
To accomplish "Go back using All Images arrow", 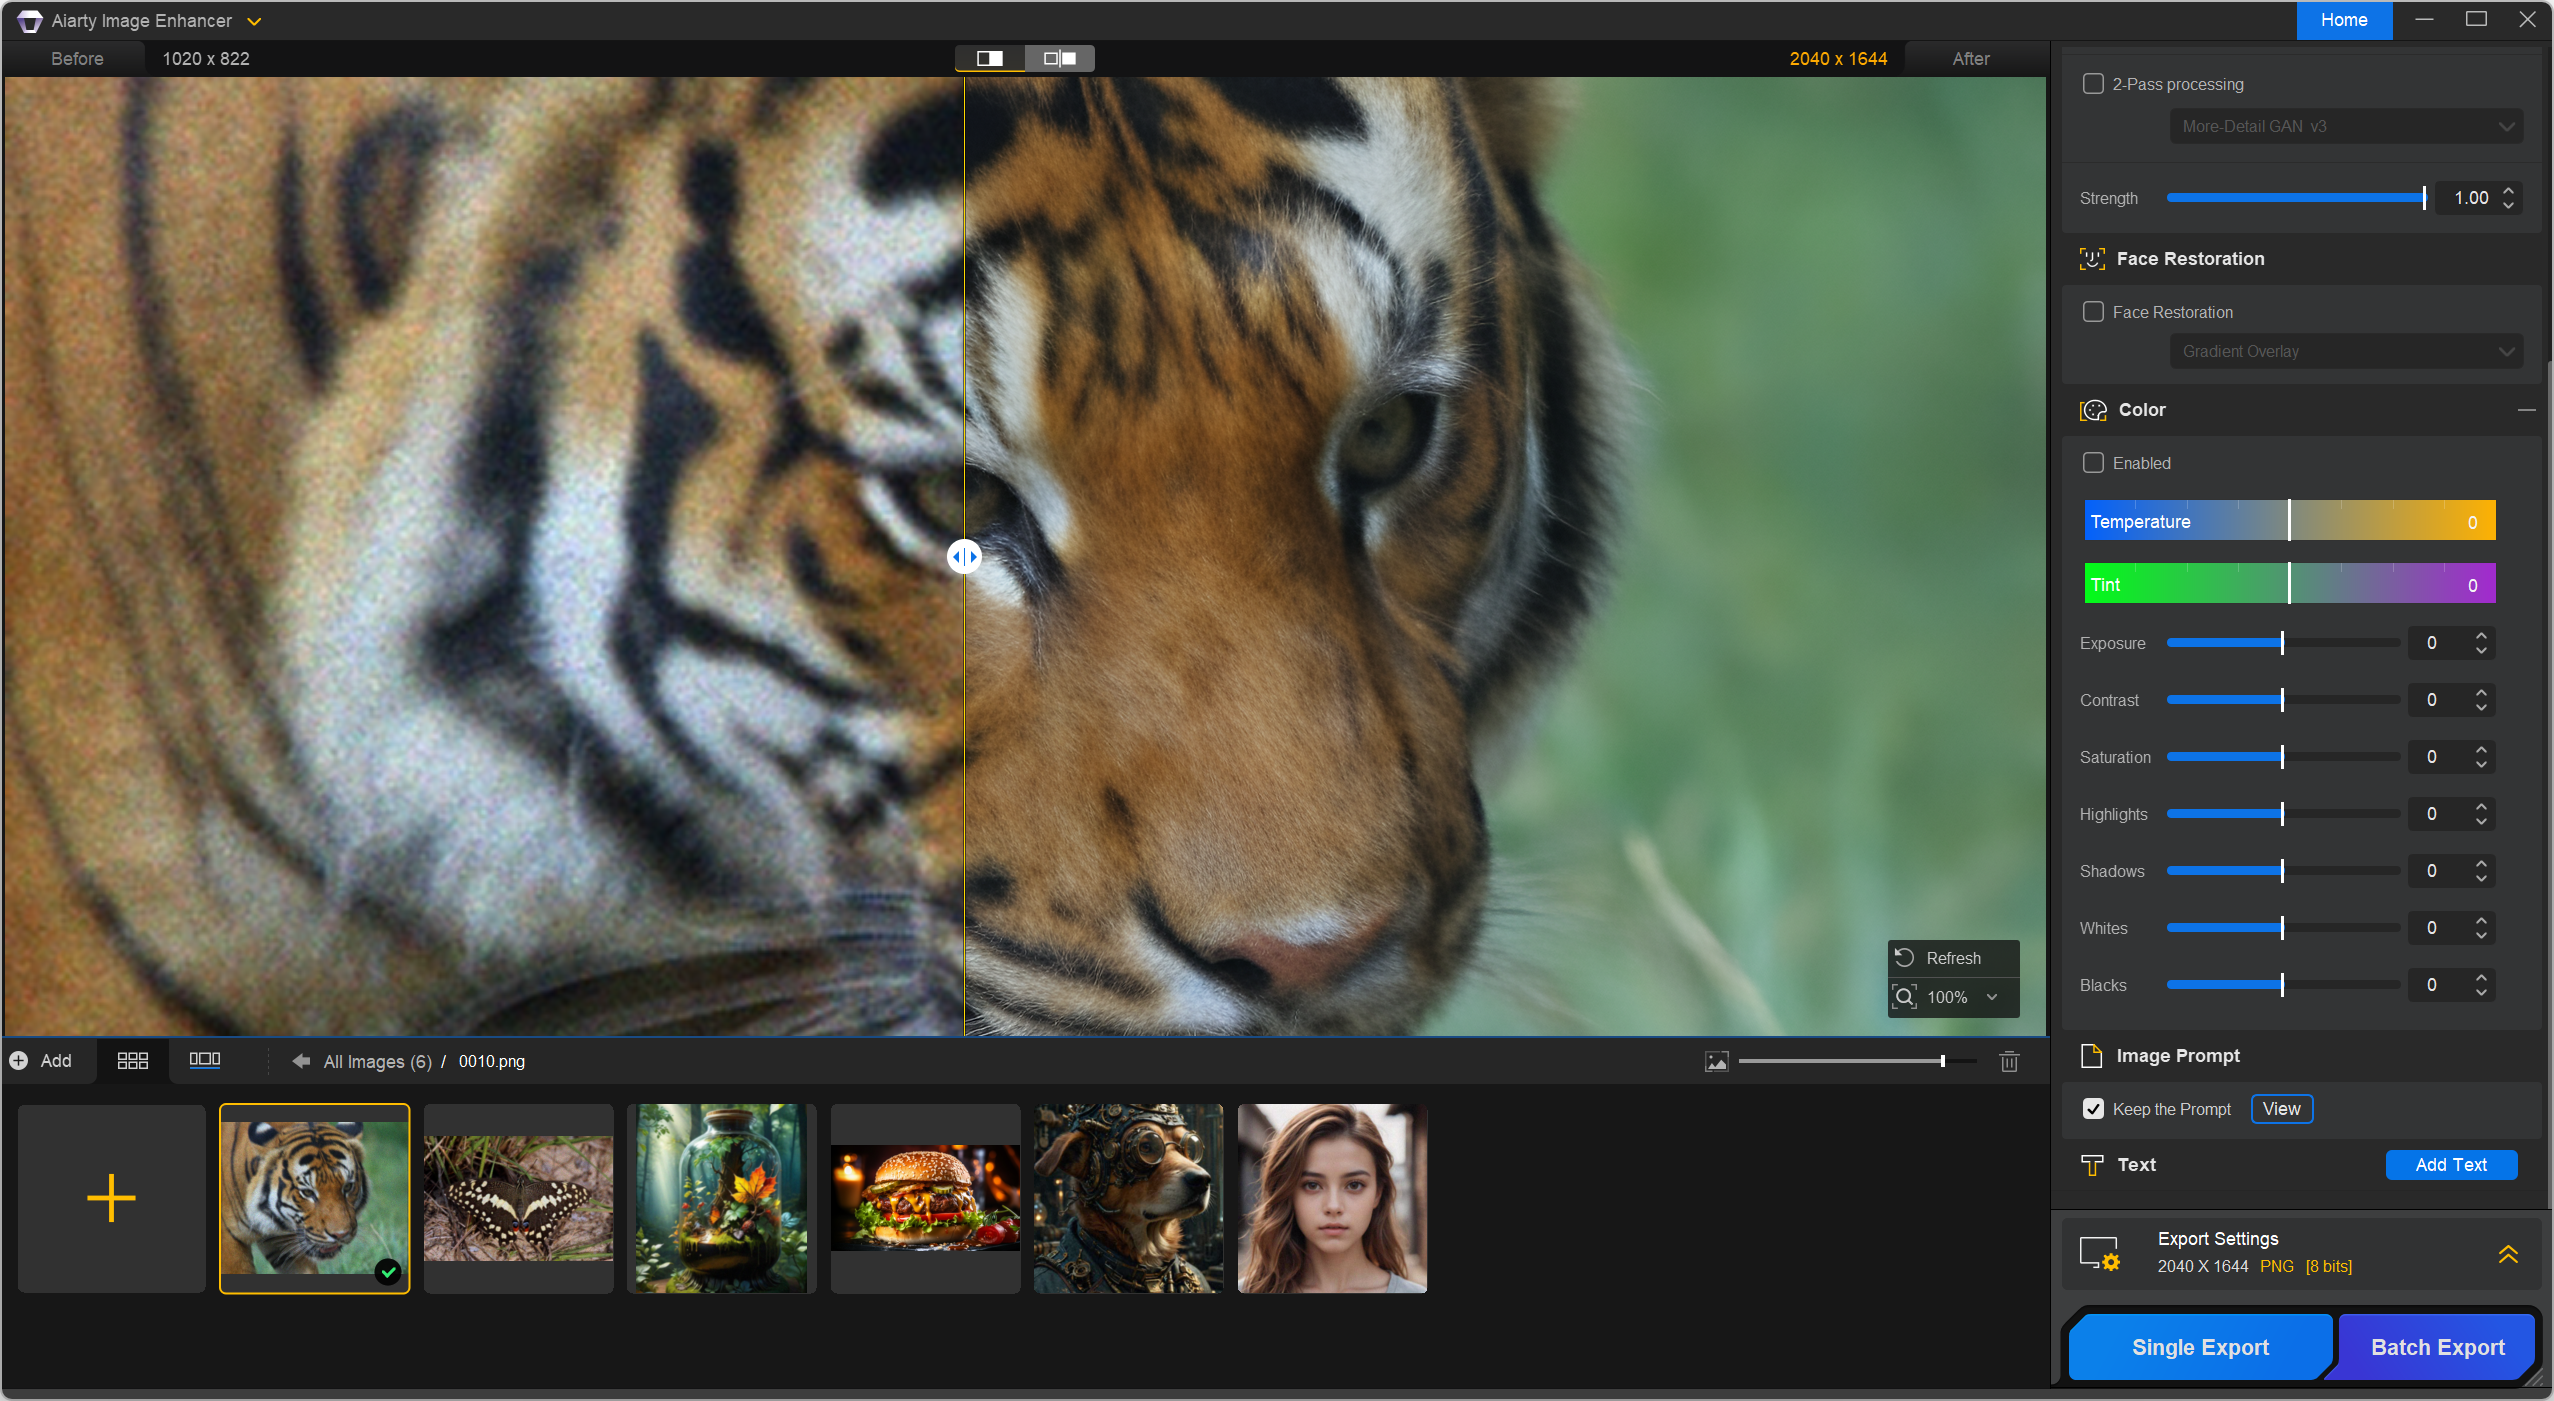I will point(300,1061).
